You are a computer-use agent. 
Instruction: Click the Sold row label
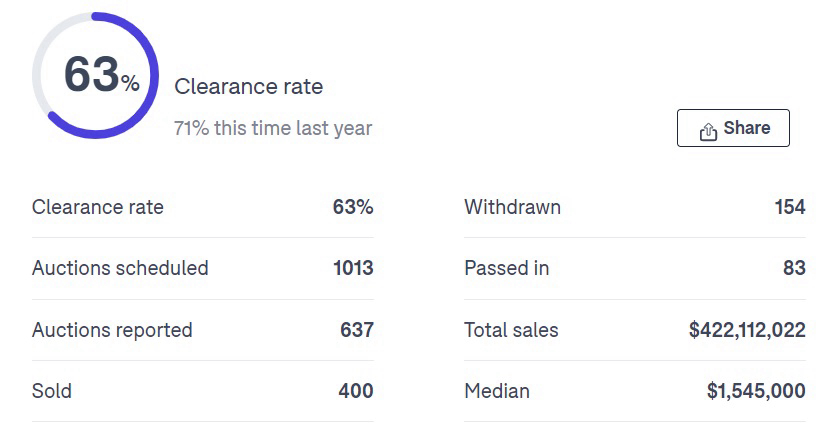pyautogui.click(x=52, y=391)
